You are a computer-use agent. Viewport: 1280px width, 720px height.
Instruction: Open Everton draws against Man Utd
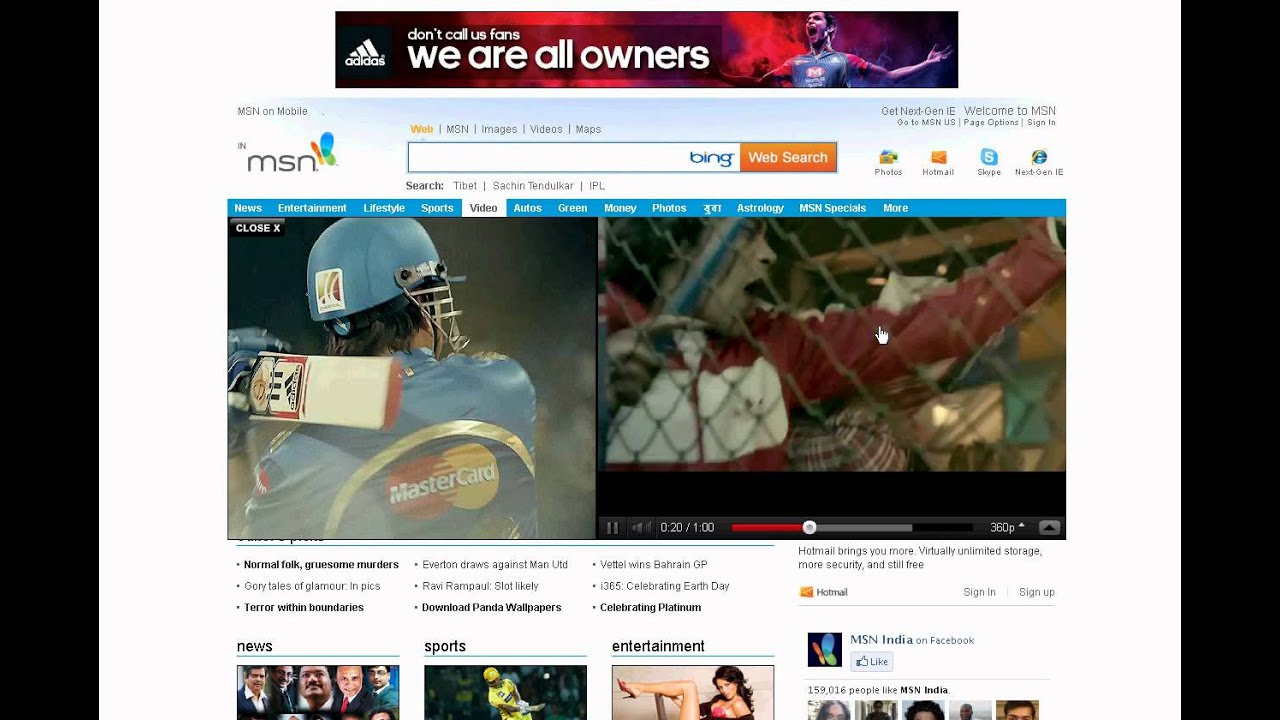coord(495,565)
